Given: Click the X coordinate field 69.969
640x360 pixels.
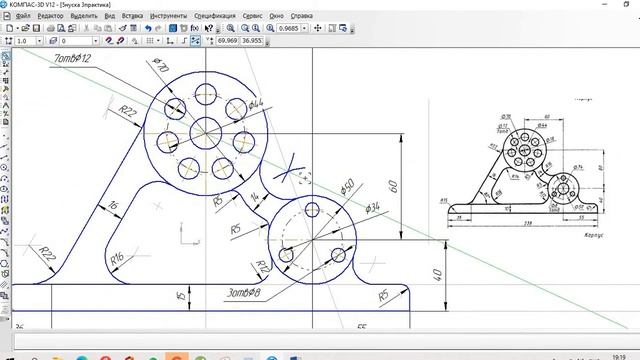Looking at the screenshot, I should [x=227, y=41].
